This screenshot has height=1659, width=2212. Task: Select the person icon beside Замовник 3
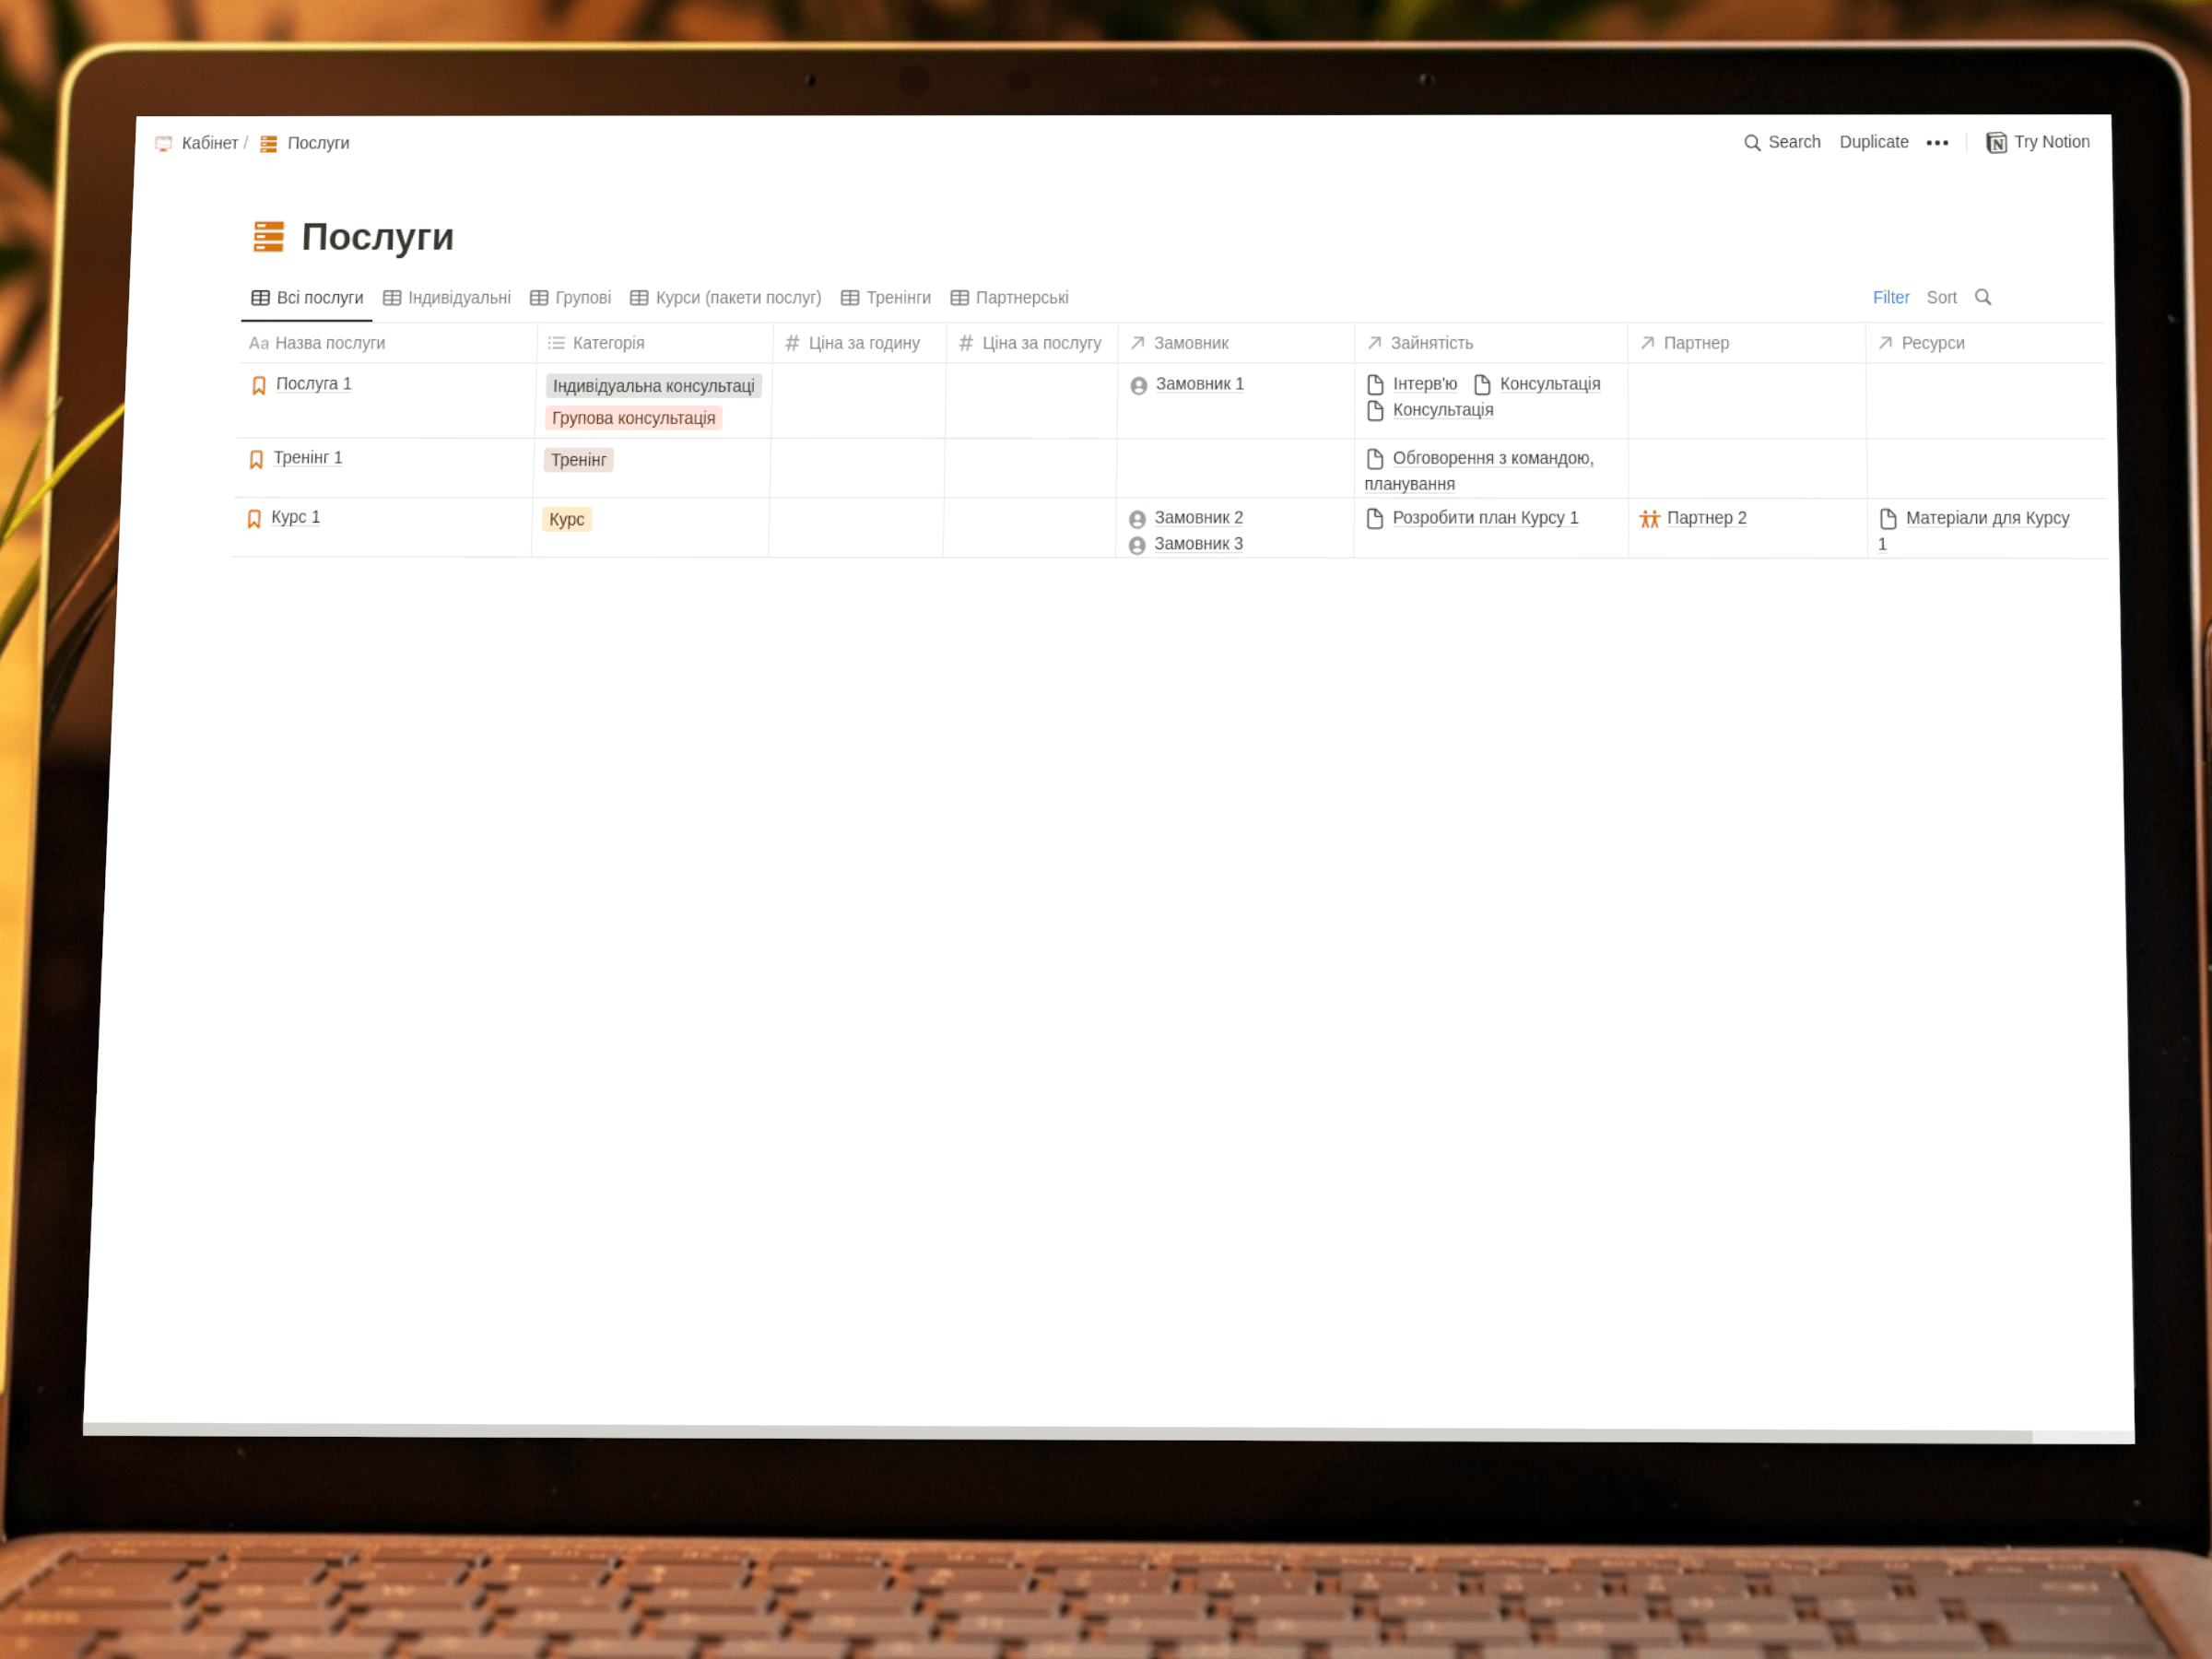tap(1137, 546)
